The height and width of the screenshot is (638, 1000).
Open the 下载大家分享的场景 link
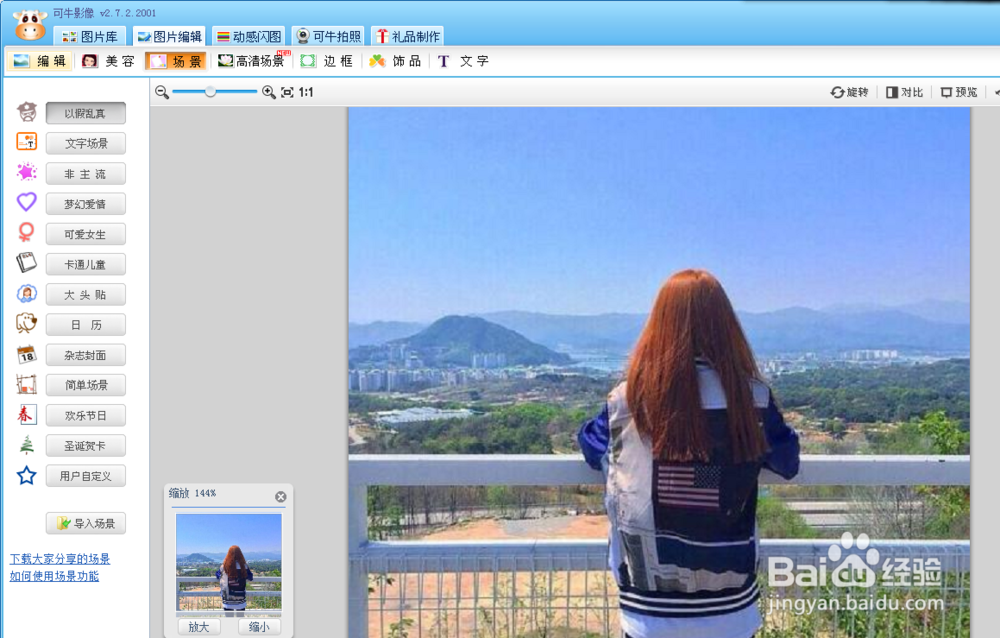coord(60,559)
